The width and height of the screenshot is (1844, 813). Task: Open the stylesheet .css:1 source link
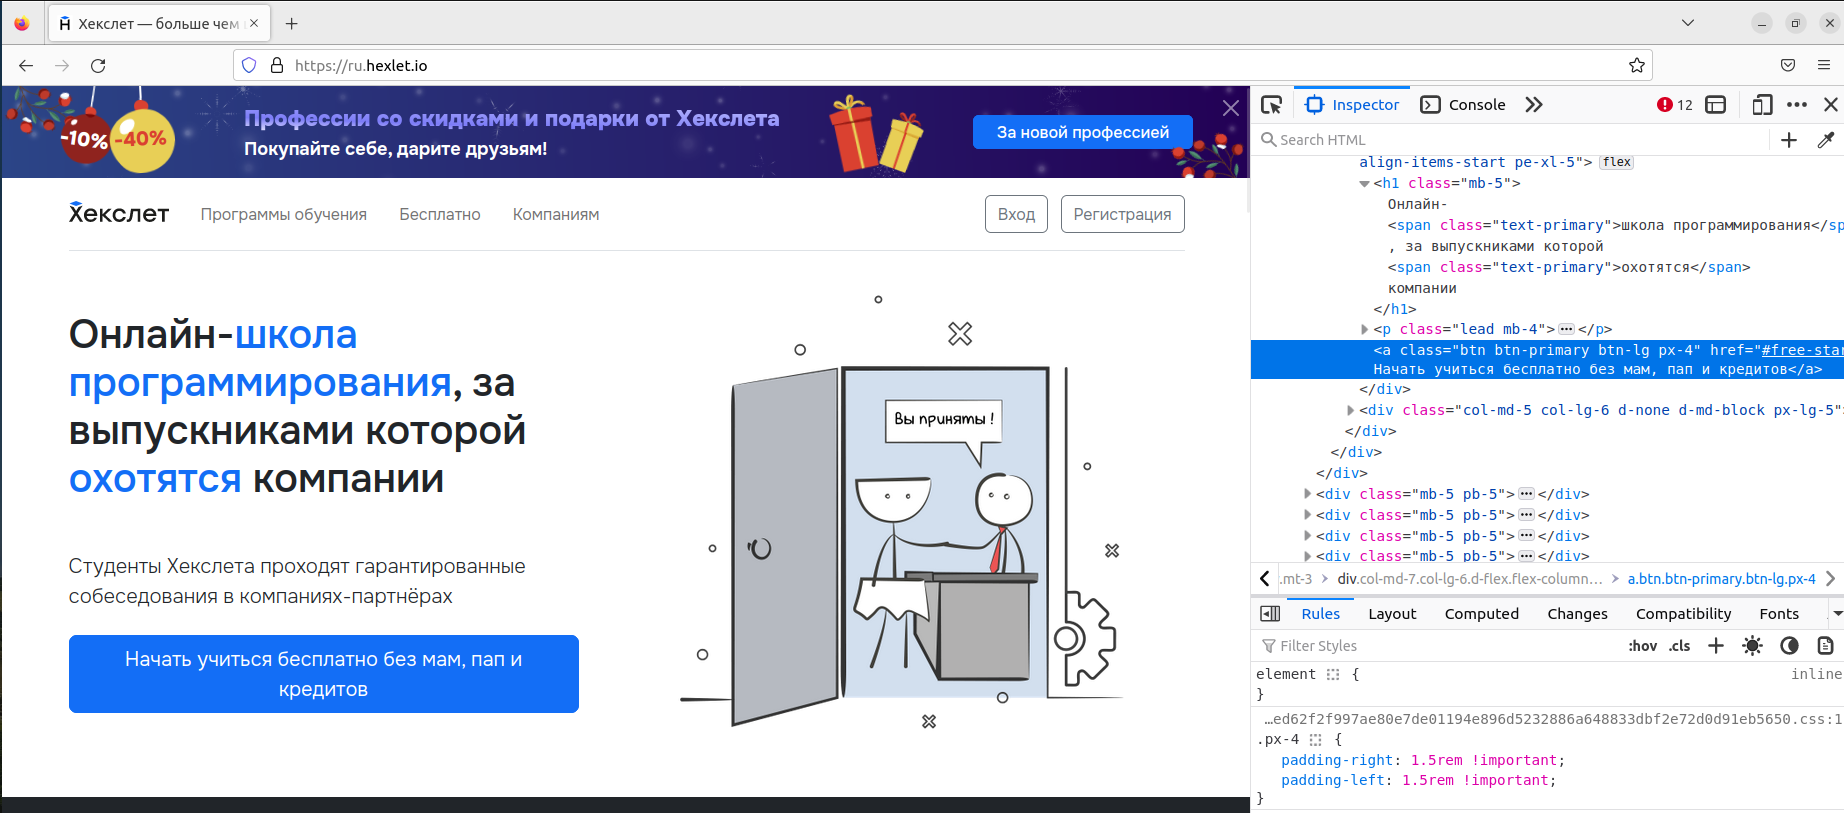click(x=1553, y=719)
